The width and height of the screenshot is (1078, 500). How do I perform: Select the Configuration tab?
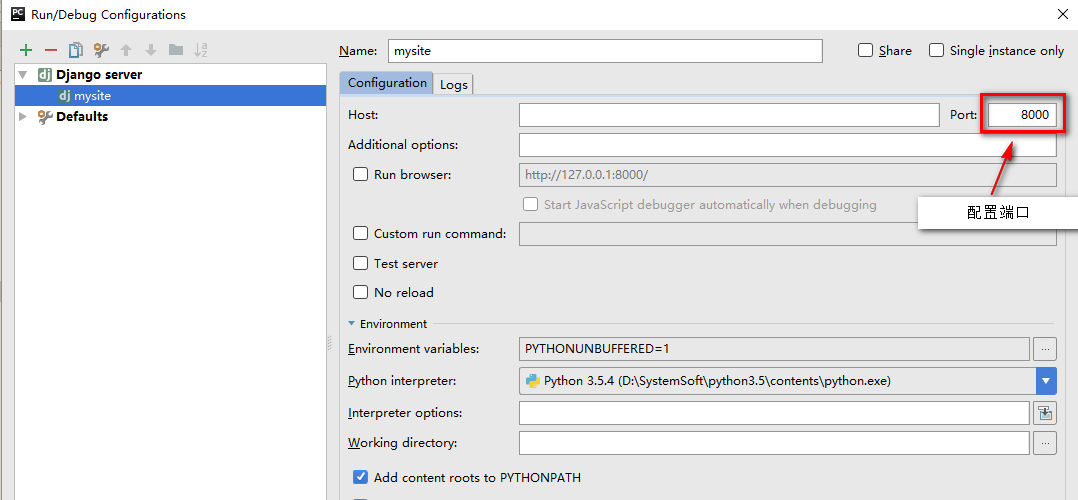[387, 83]
